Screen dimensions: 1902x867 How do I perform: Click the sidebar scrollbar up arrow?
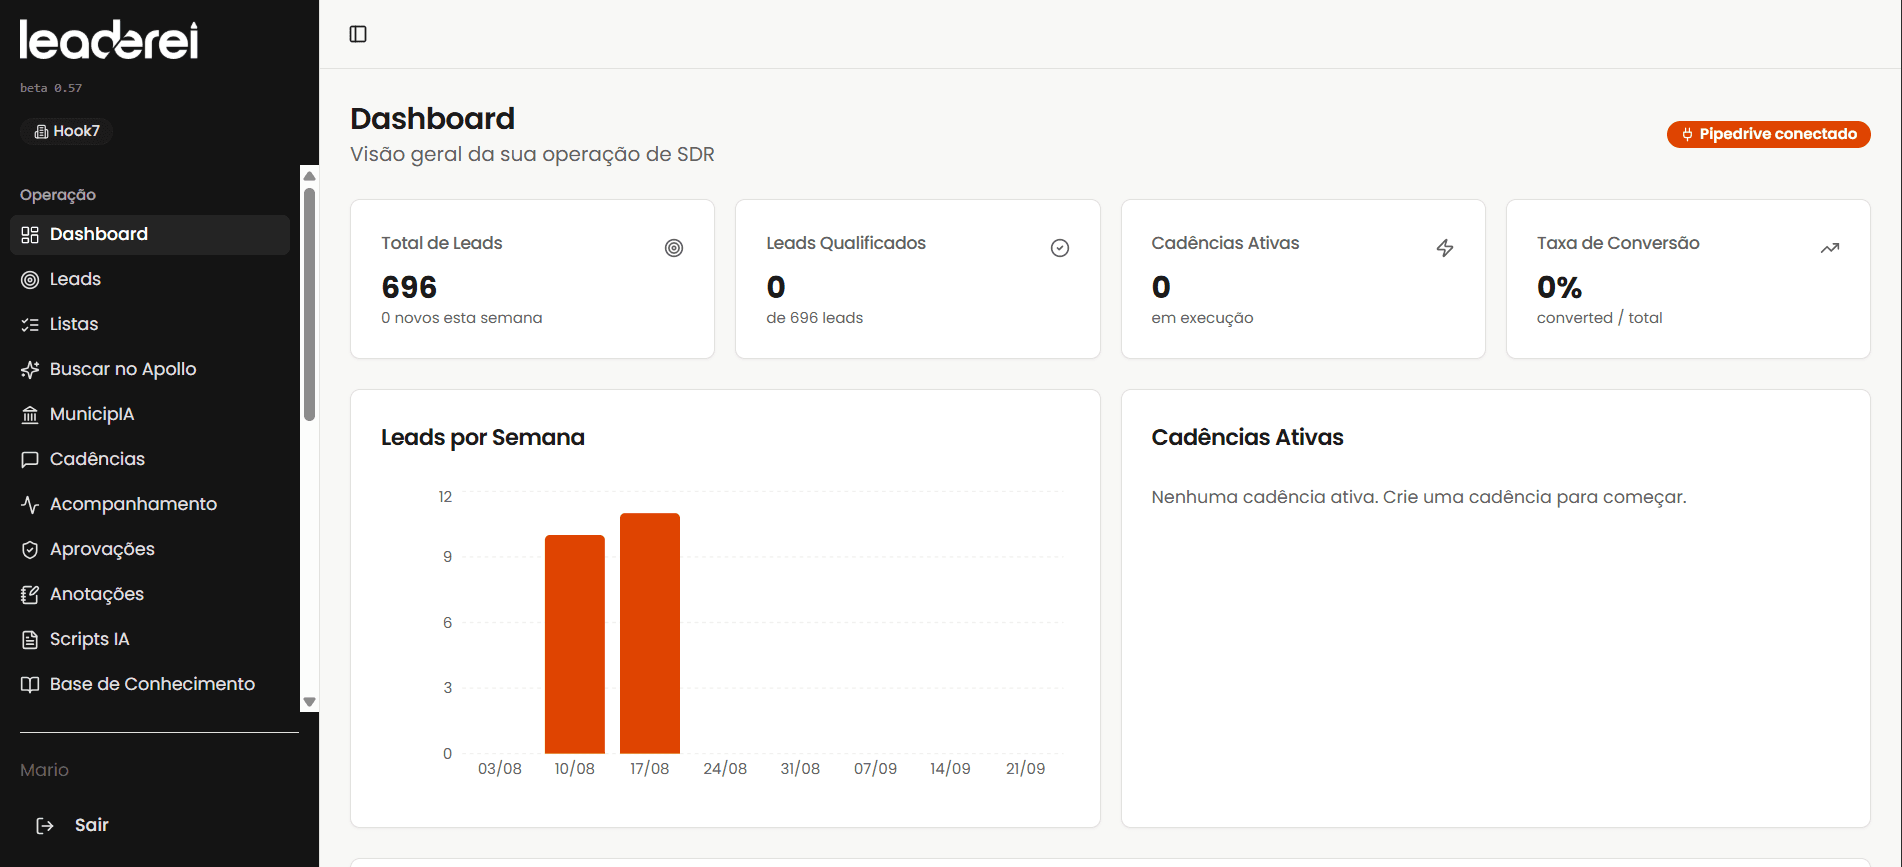309,176
